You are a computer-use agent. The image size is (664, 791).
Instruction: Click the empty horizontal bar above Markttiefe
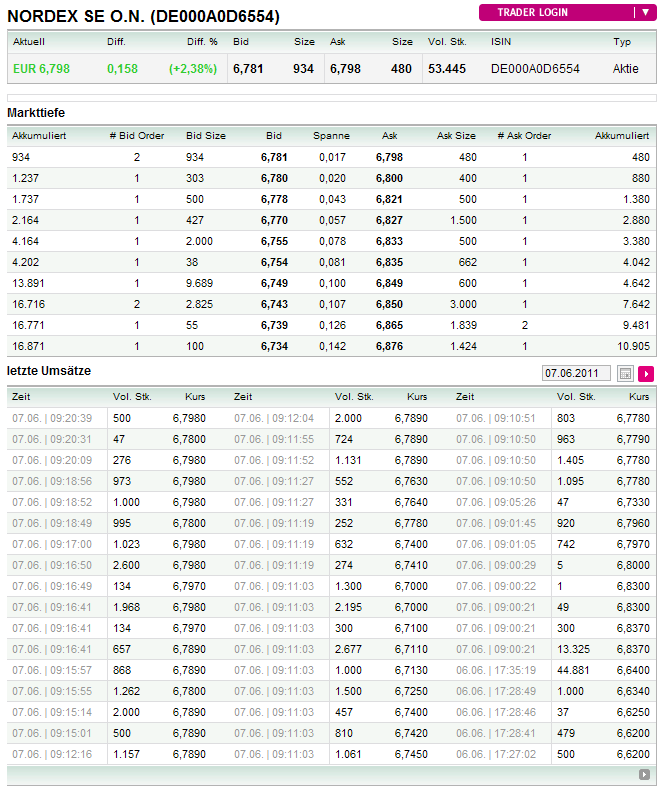pos(331,98)
